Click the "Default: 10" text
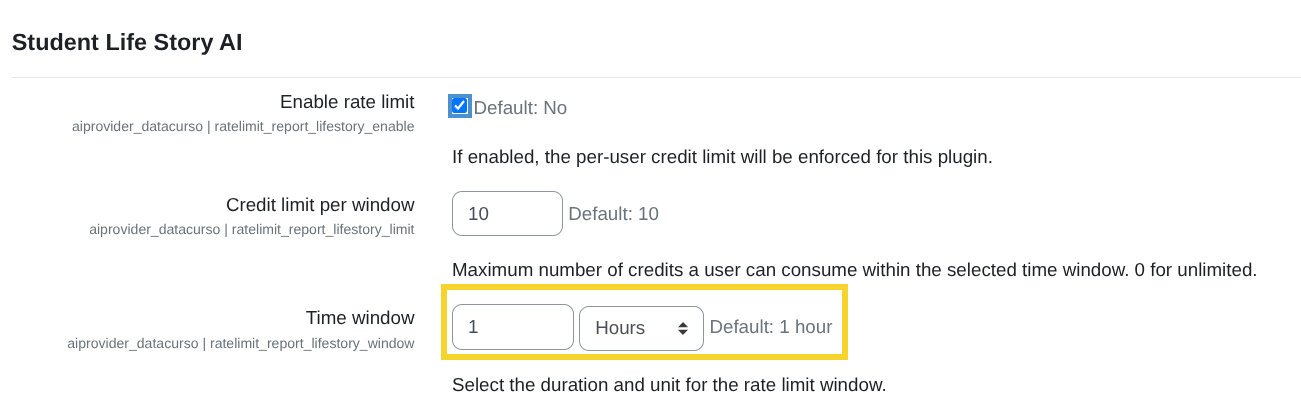Screen dimensions: 1301x413 coord(613,214)
